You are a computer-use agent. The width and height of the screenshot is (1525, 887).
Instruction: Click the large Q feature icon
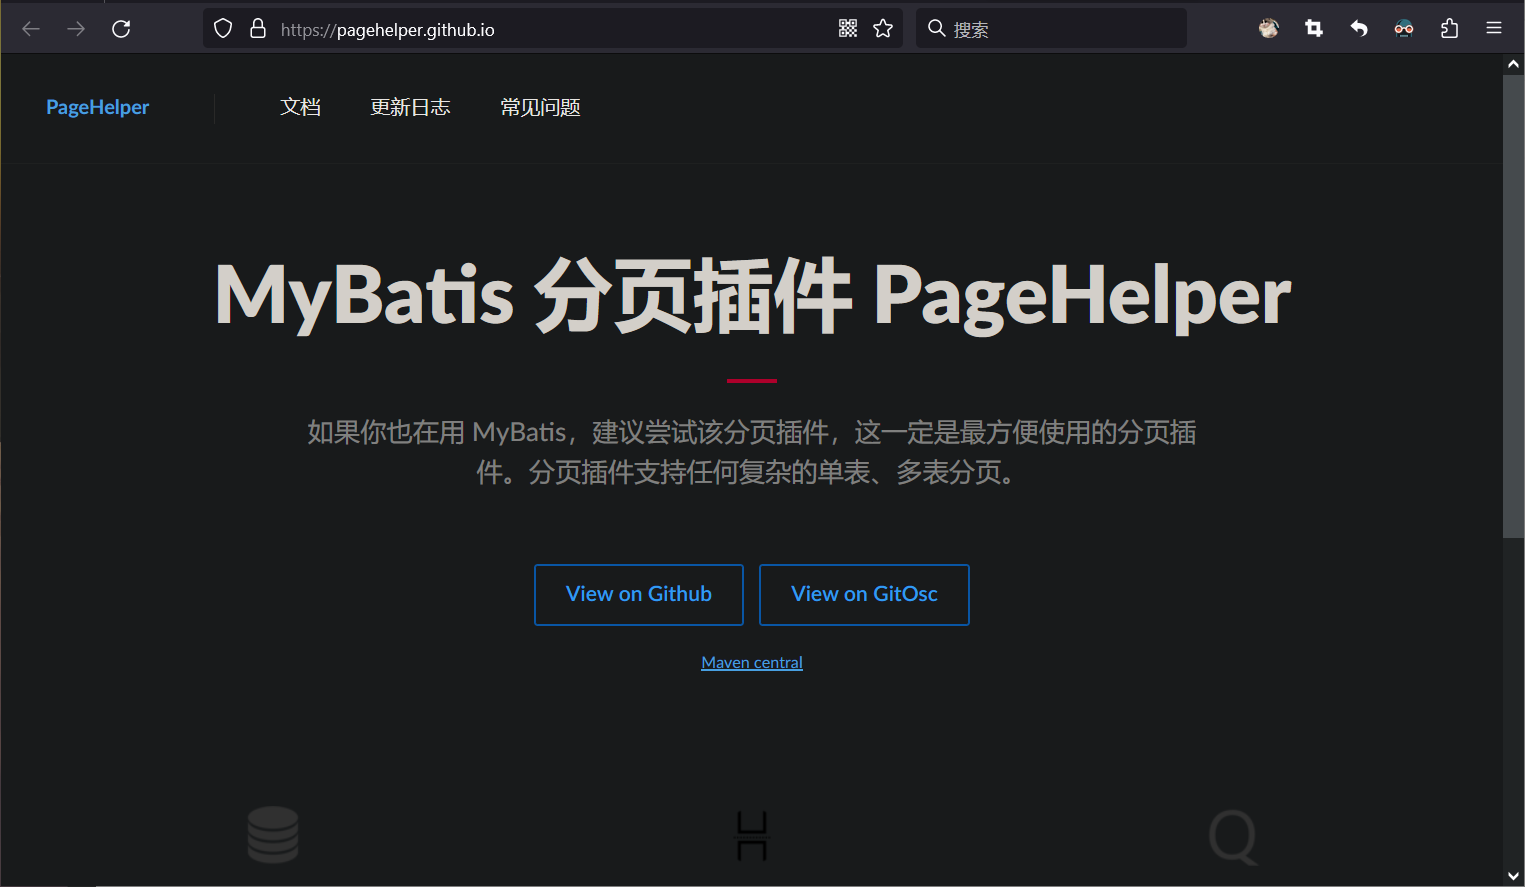click(1233, 838)
